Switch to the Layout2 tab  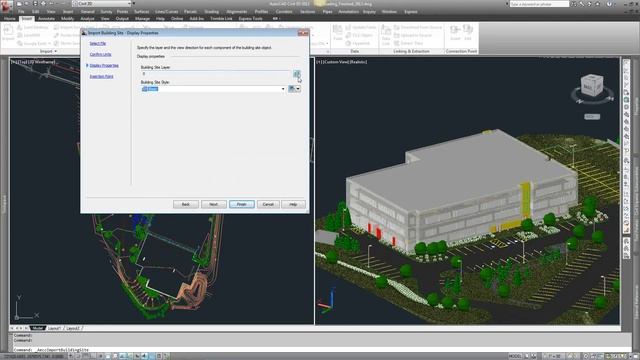coord(73,328)
